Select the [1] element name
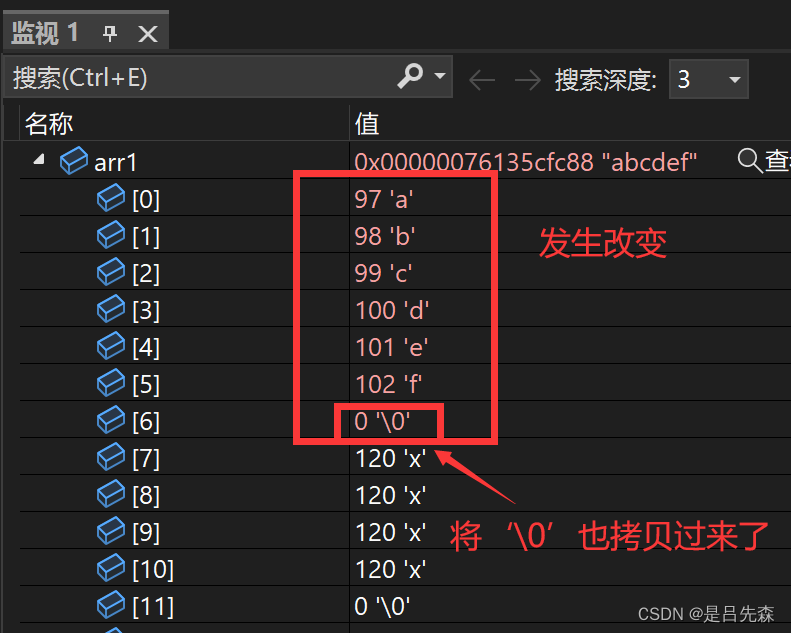This screenshot has width=791, height=633. (x=146, y=237)
